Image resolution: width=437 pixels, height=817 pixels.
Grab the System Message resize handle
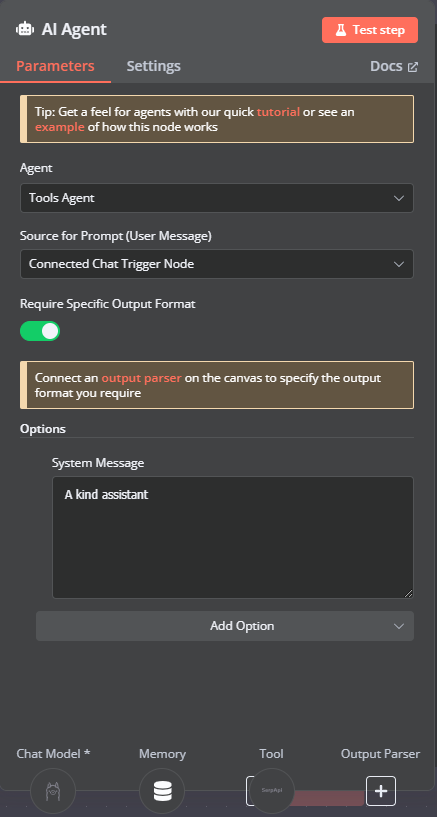408,593
